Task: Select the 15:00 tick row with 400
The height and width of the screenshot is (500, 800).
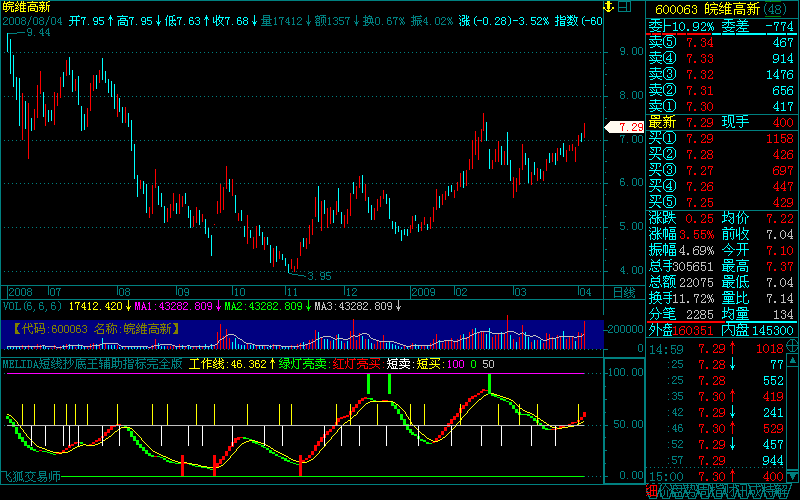Action: pos(716,477)
